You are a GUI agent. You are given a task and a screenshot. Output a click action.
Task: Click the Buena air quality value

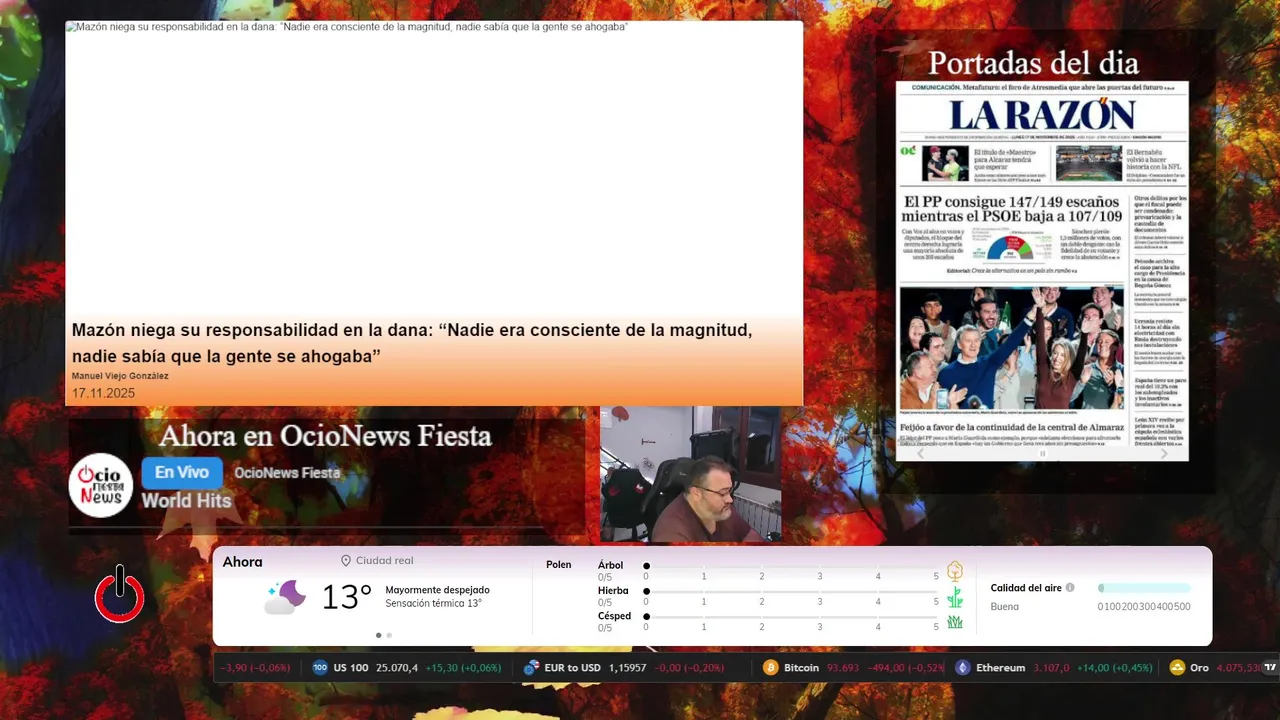tap(1004, 606)
